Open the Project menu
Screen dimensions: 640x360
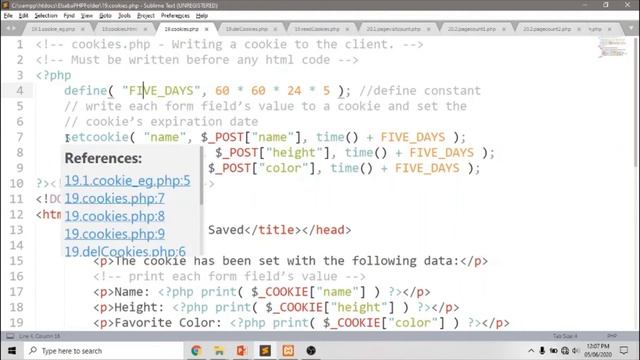[x=146, y=16]
